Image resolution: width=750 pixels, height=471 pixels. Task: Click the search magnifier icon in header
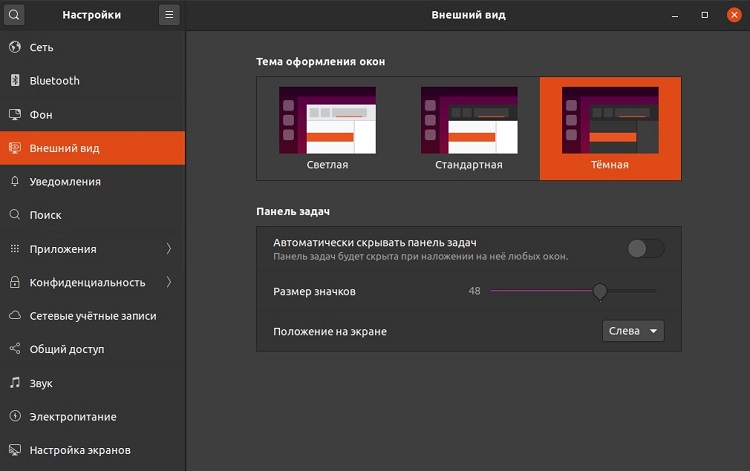[x=15, y=15]
